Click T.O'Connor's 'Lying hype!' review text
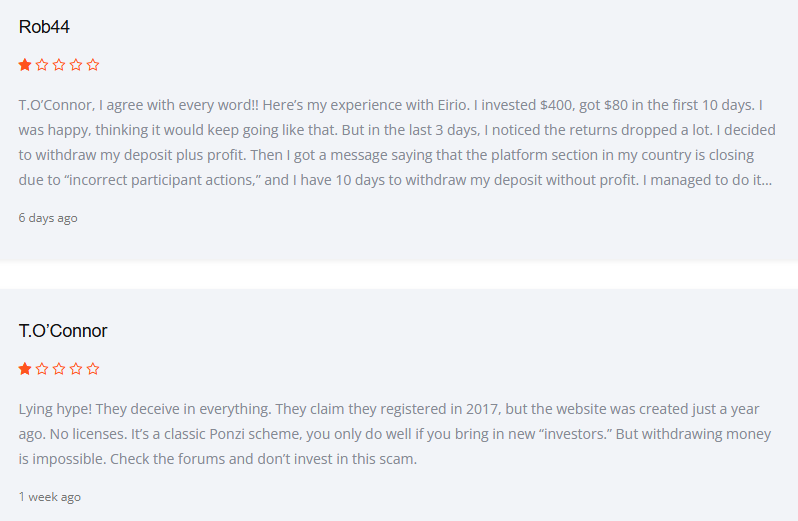 pyautogui.click(x=395, y=434)
